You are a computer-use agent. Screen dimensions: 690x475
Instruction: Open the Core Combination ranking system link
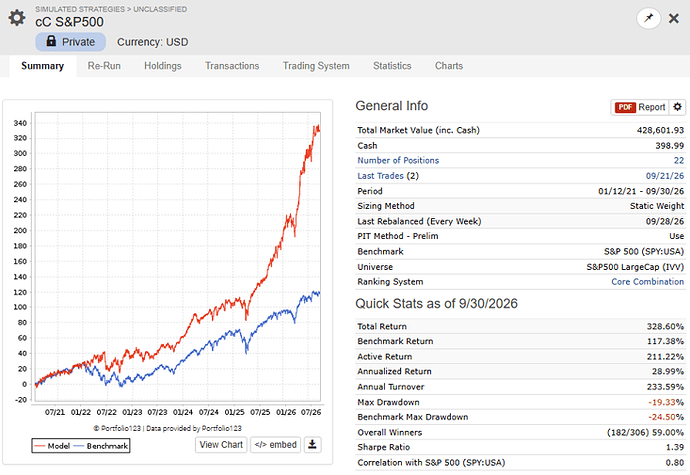648,282
